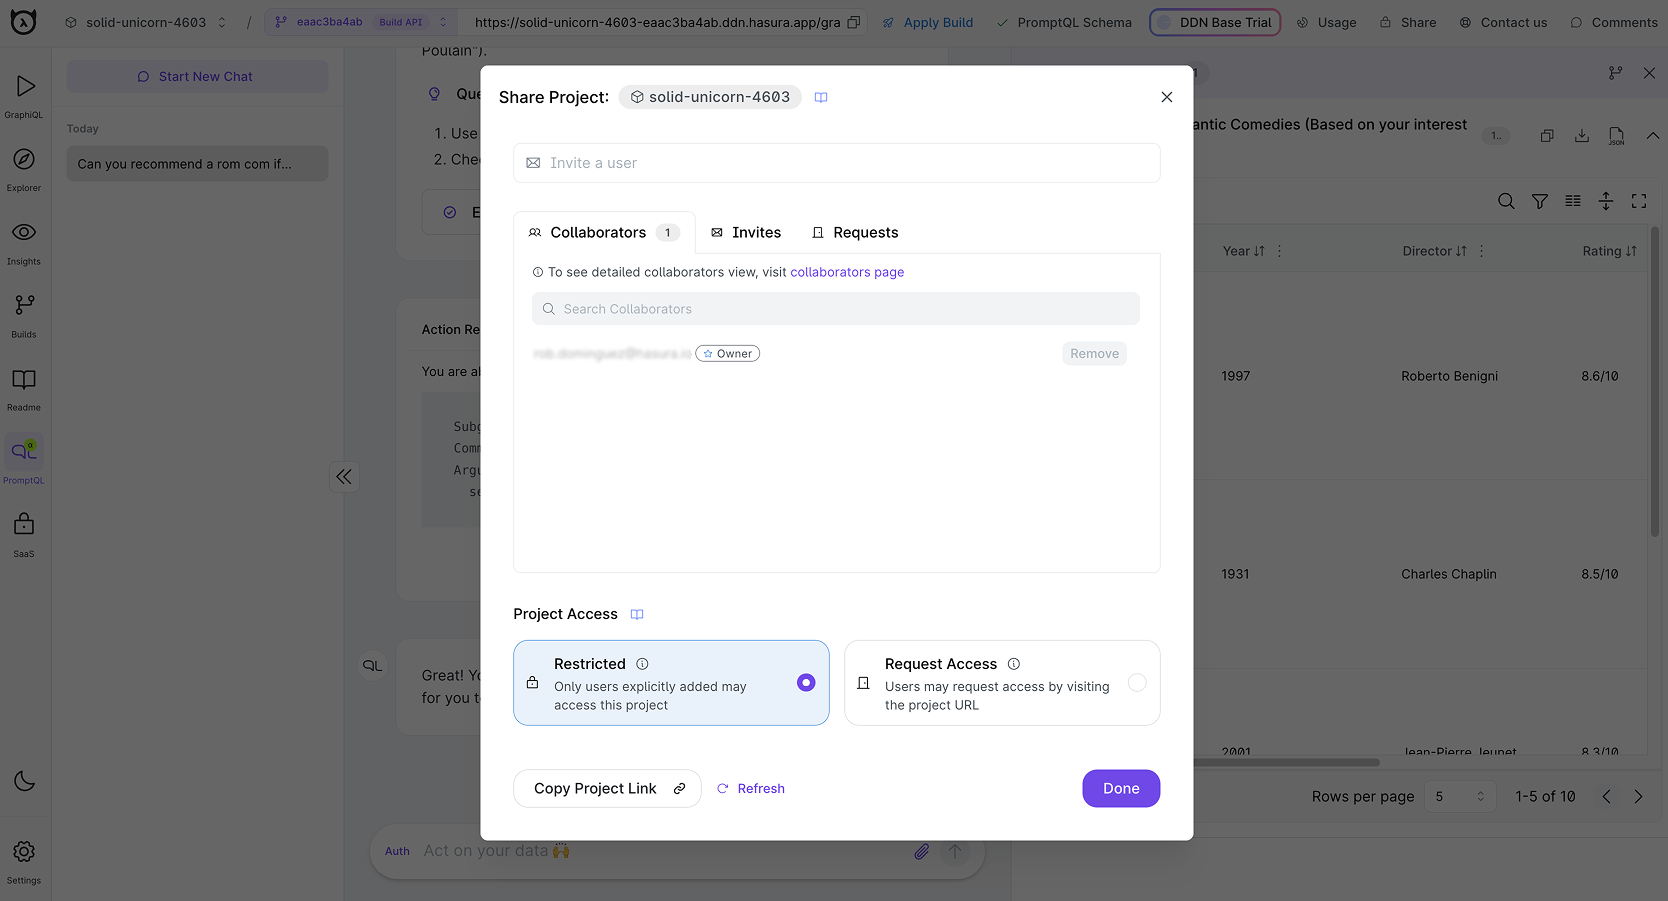Image resolution: width=1668 pixels, height=901 pixels.
Task: Select the PromptQL sidebar icon
Action: point(24,459)
